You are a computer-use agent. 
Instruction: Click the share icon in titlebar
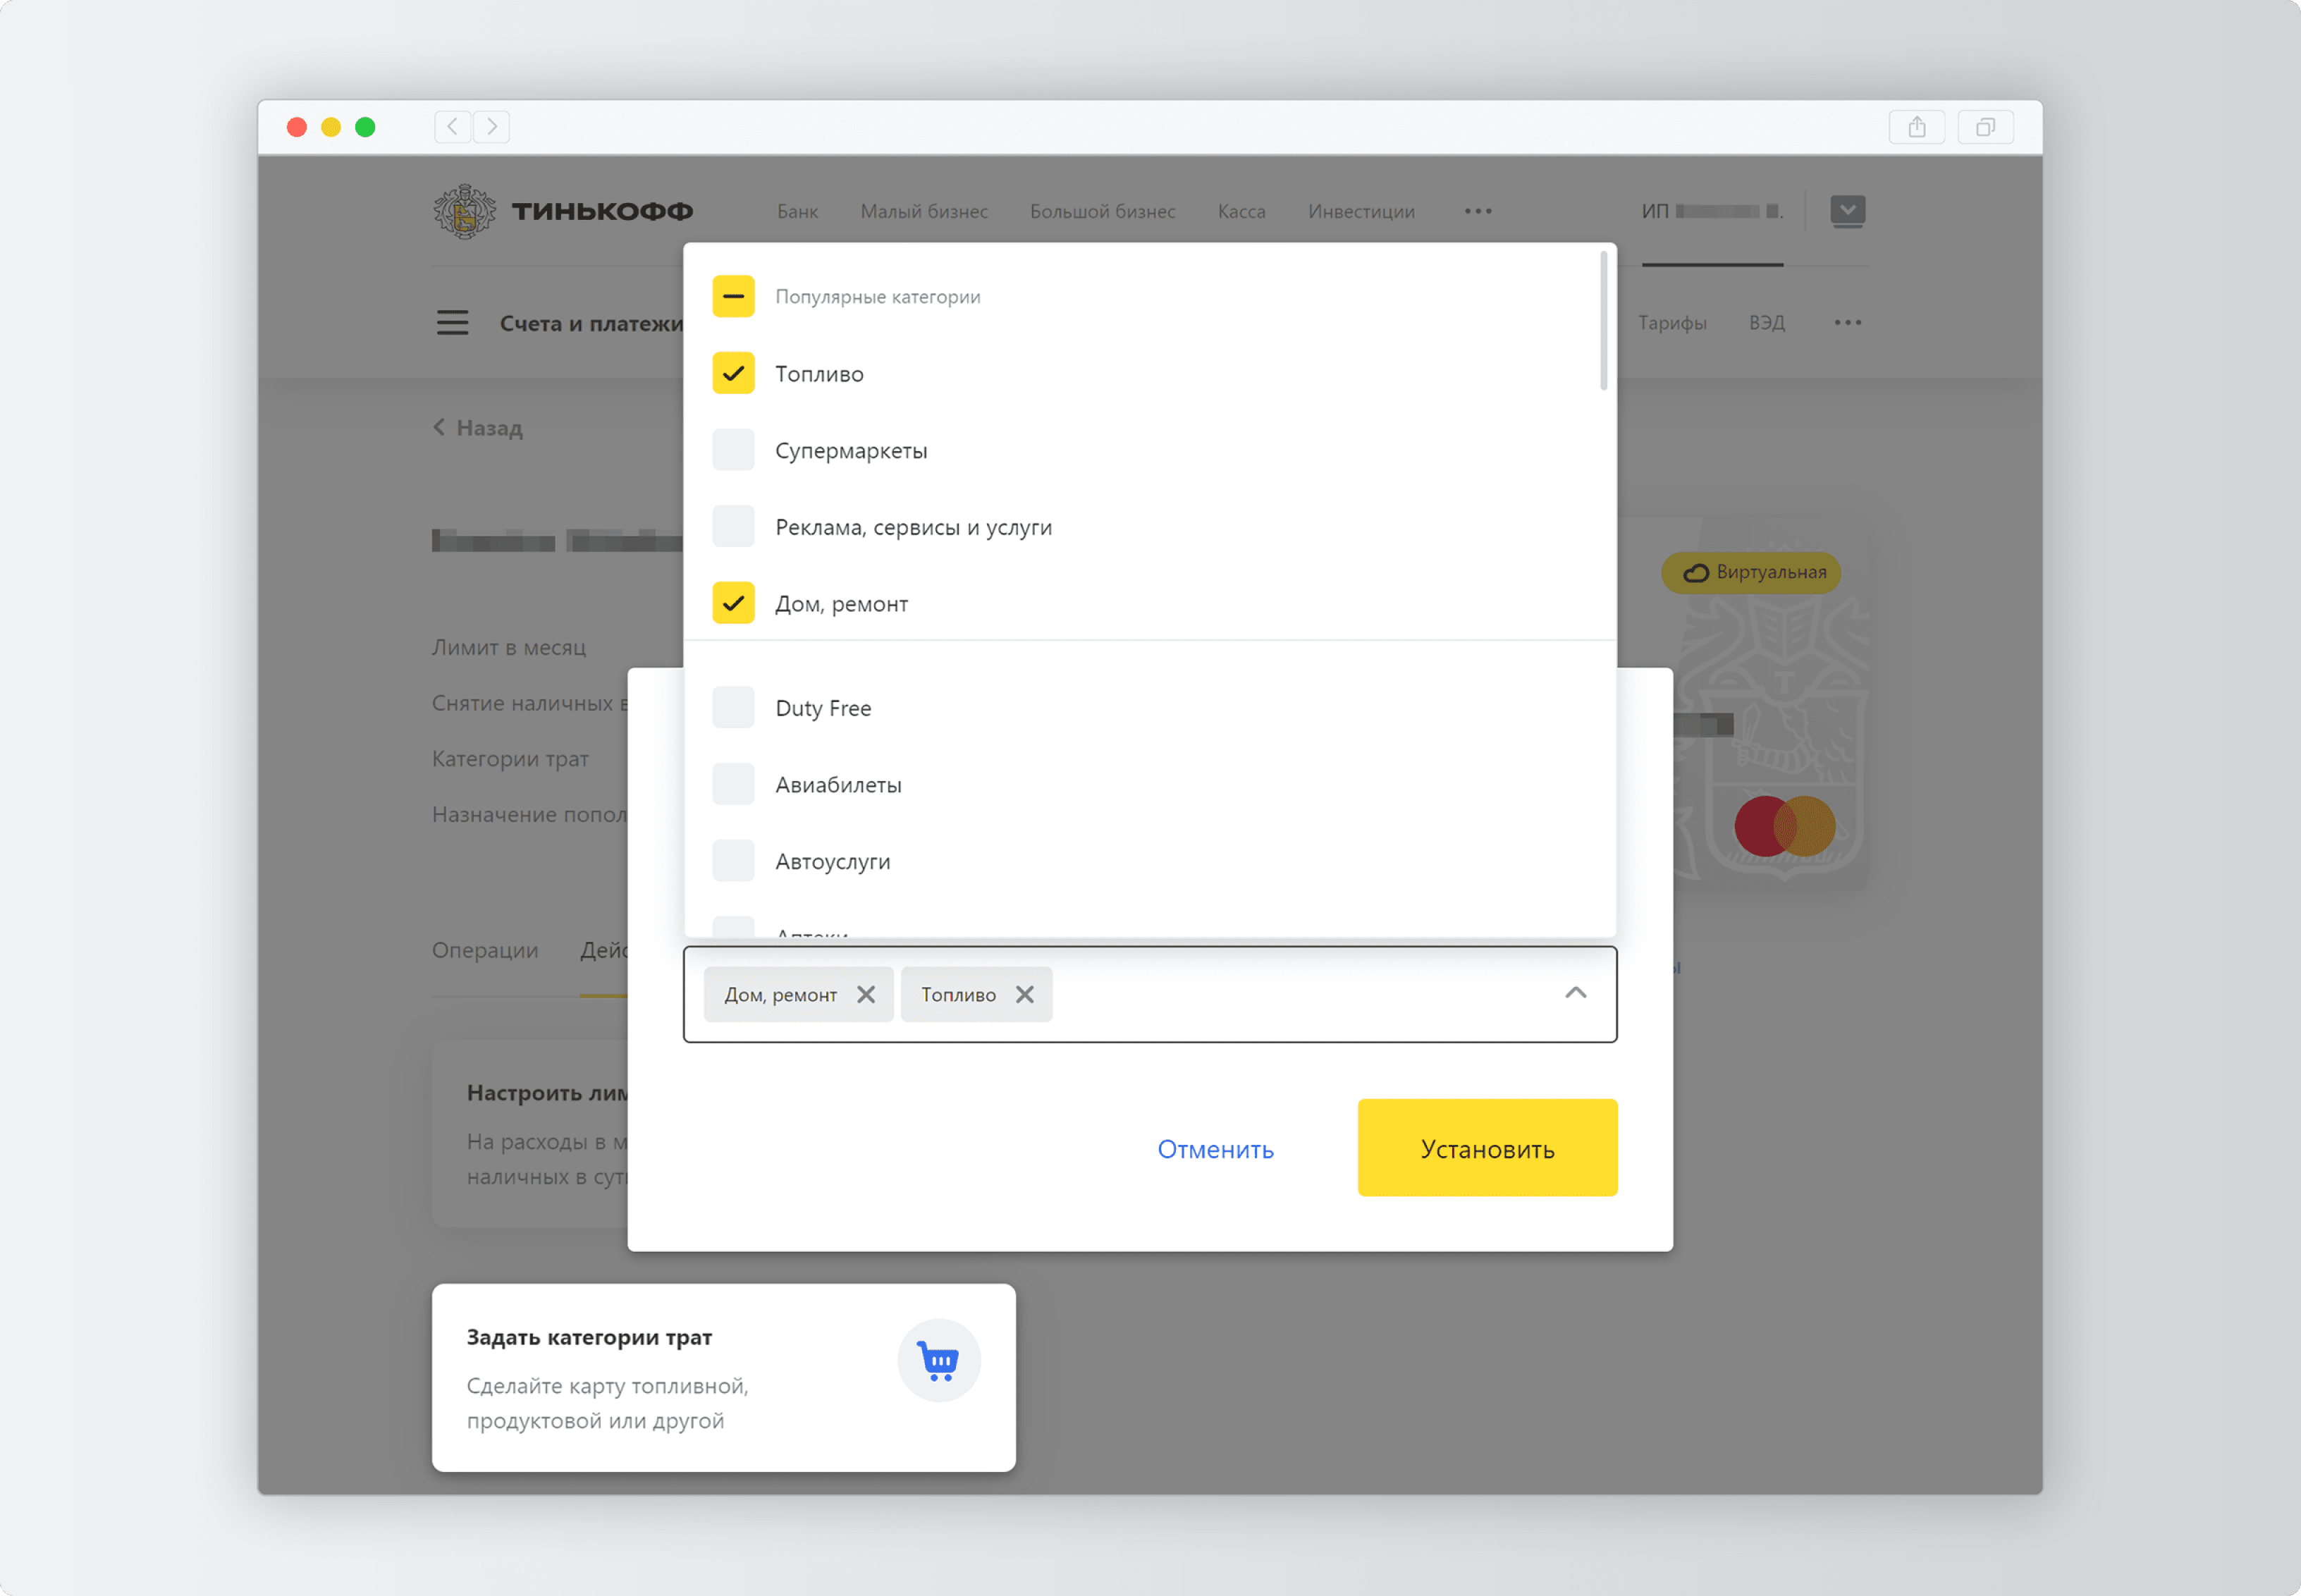click(x=1916, y=127)
